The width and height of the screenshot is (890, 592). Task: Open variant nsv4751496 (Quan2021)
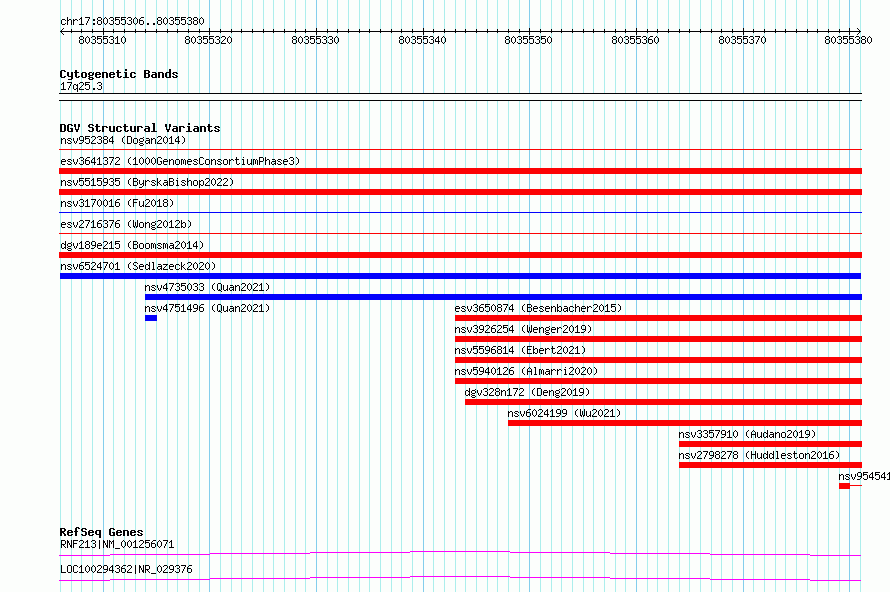pos(207,308)
